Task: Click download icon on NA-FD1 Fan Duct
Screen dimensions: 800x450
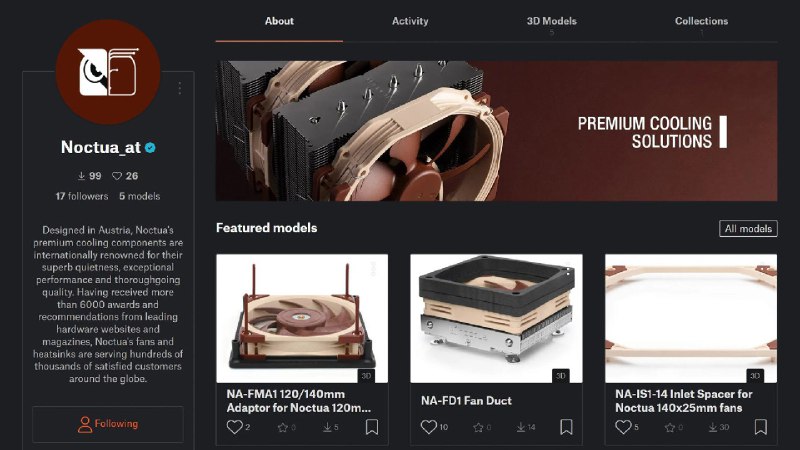Action: (x=521, y=428)
